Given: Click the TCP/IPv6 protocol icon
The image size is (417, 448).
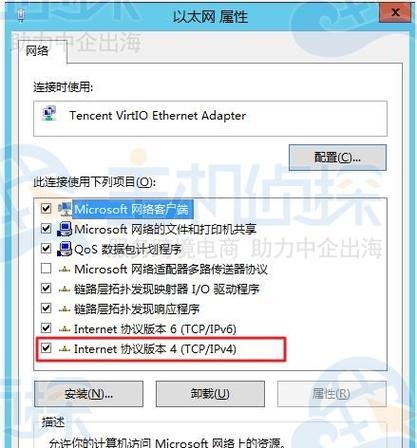Looking at the screenshot, I should (64, 329).
